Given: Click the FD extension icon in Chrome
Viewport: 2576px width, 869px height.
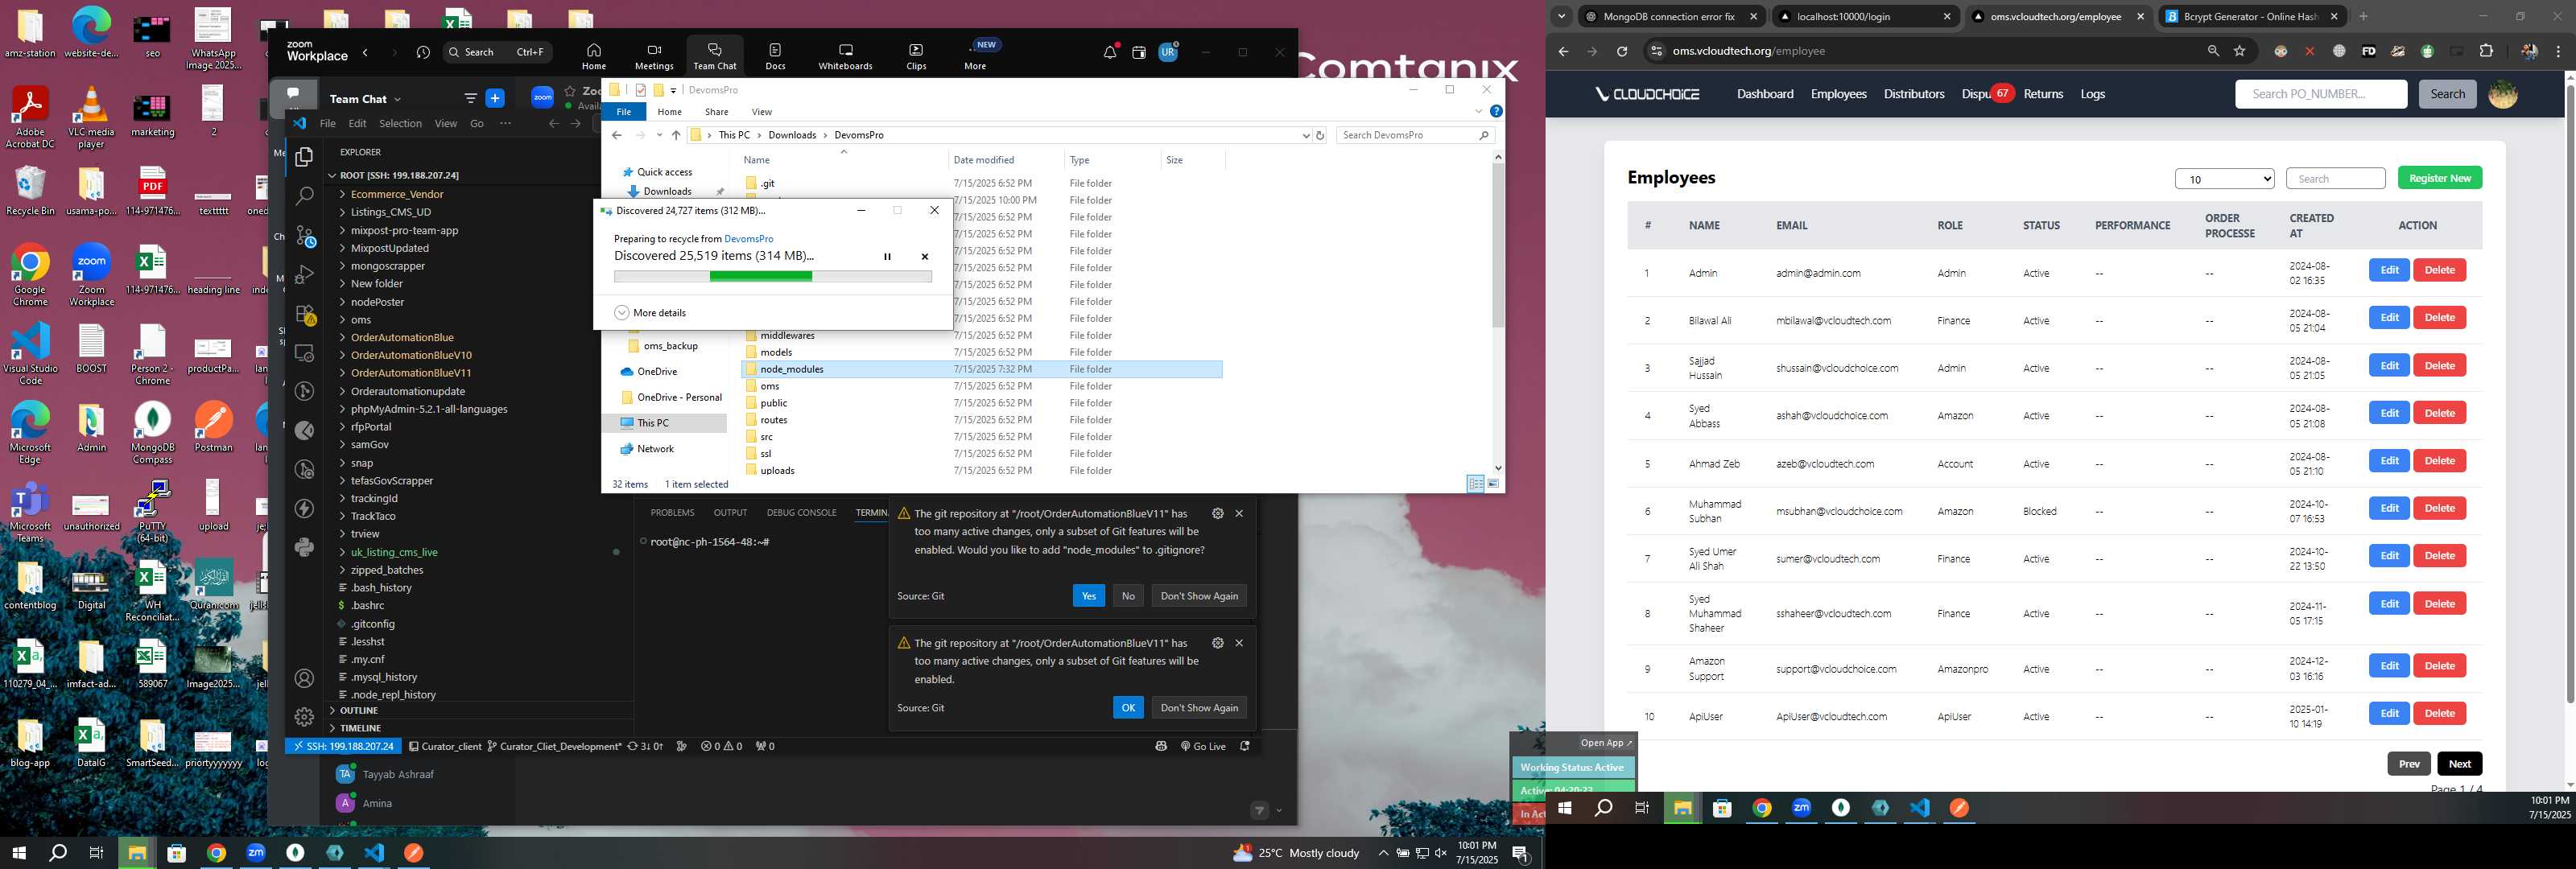Looking at the screenshot, I should pos(2368,51).
